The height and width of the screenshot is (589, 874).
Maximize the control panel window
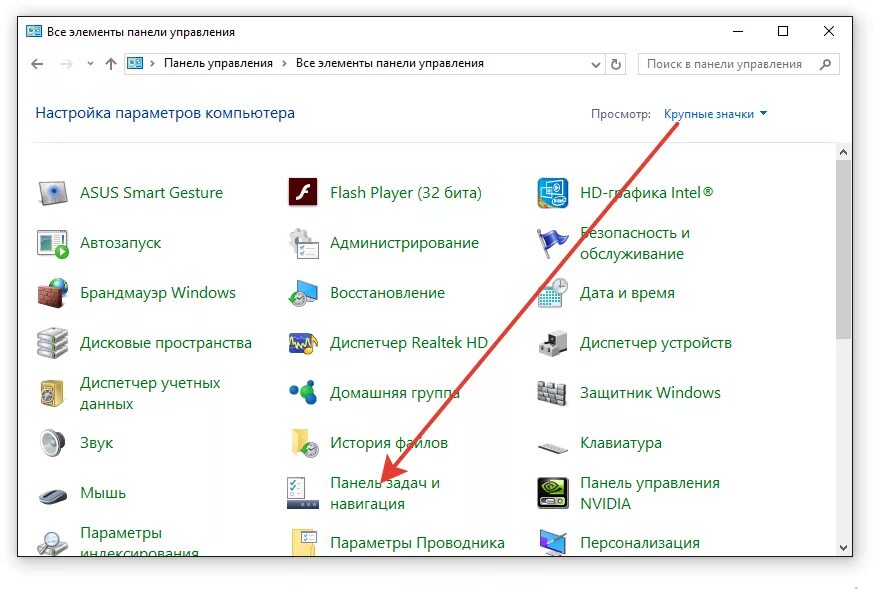pos(783,31)
